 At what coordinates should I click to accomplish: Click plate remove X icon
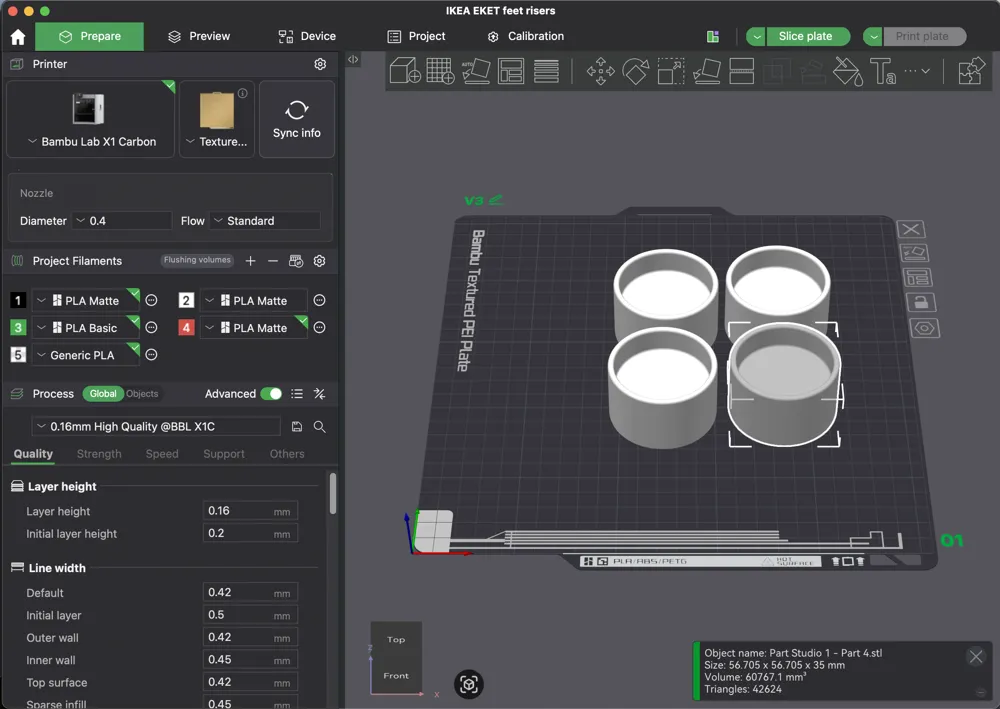click(911, 229)
